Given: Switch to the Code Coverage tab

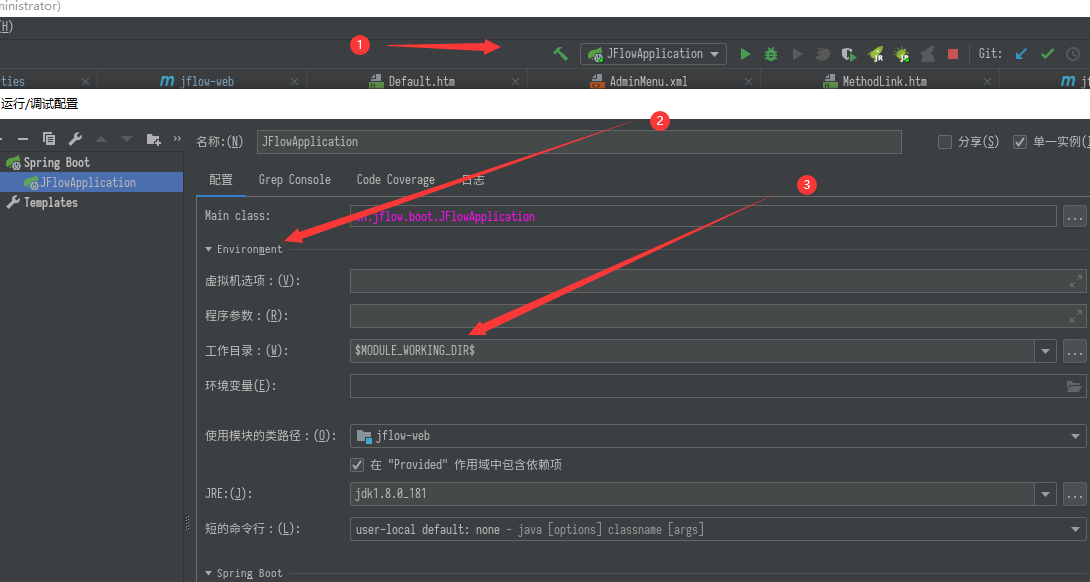Looking at the screenshot, I should point(396,179).
